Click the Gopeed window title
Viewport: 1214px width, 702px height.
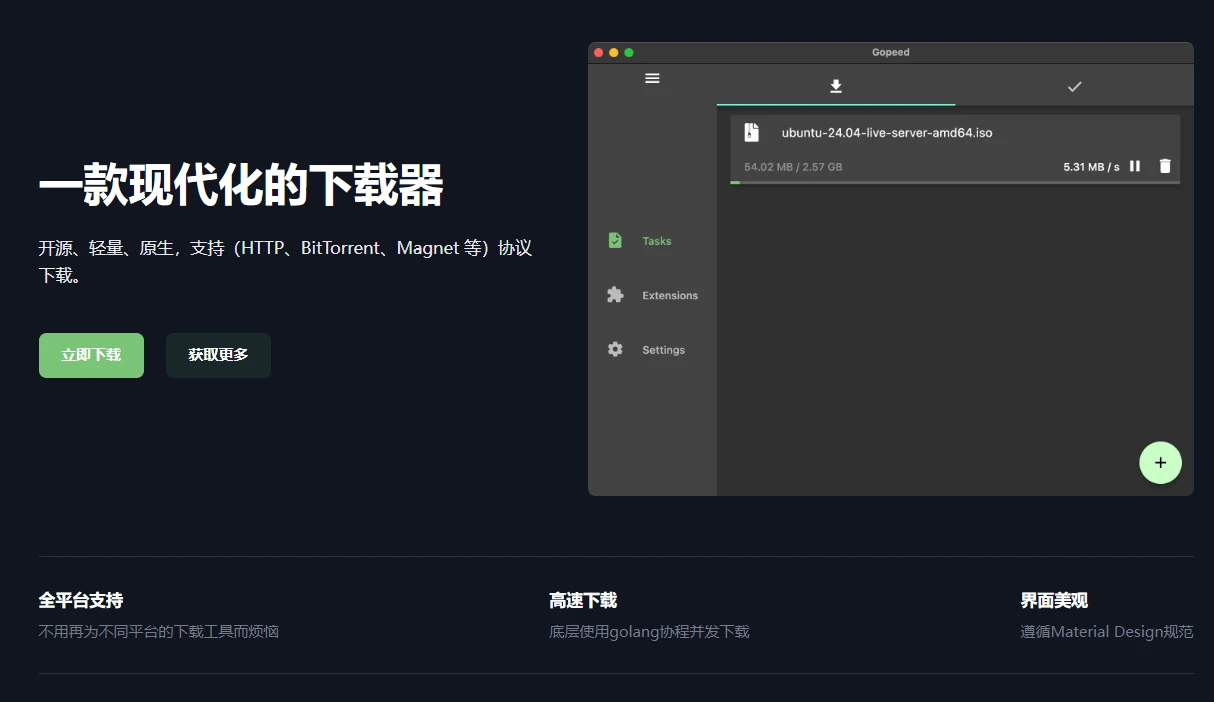click(890, 53)
